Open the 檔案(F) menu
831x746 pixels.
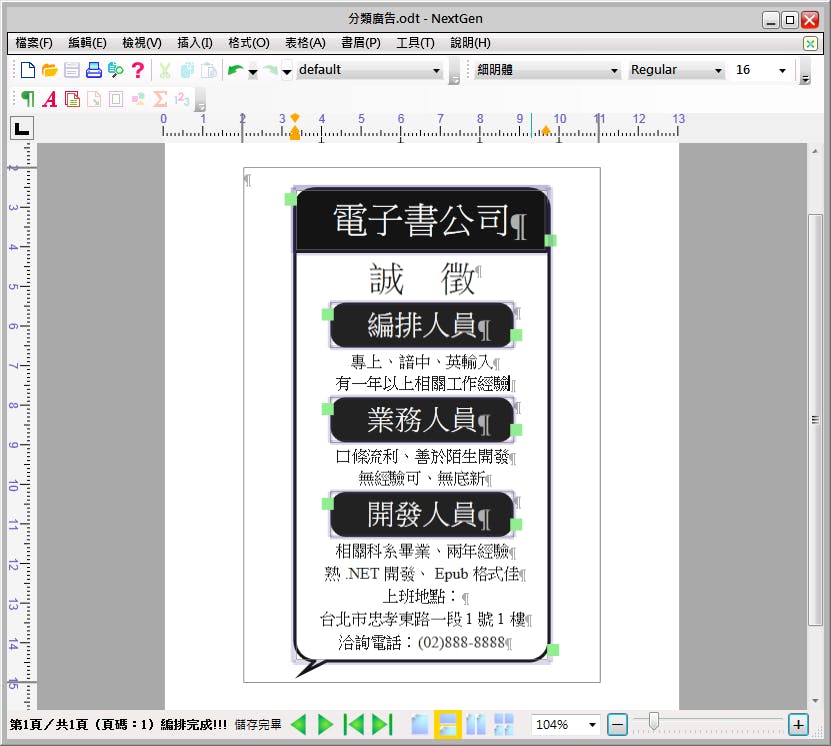click(34, 43)
